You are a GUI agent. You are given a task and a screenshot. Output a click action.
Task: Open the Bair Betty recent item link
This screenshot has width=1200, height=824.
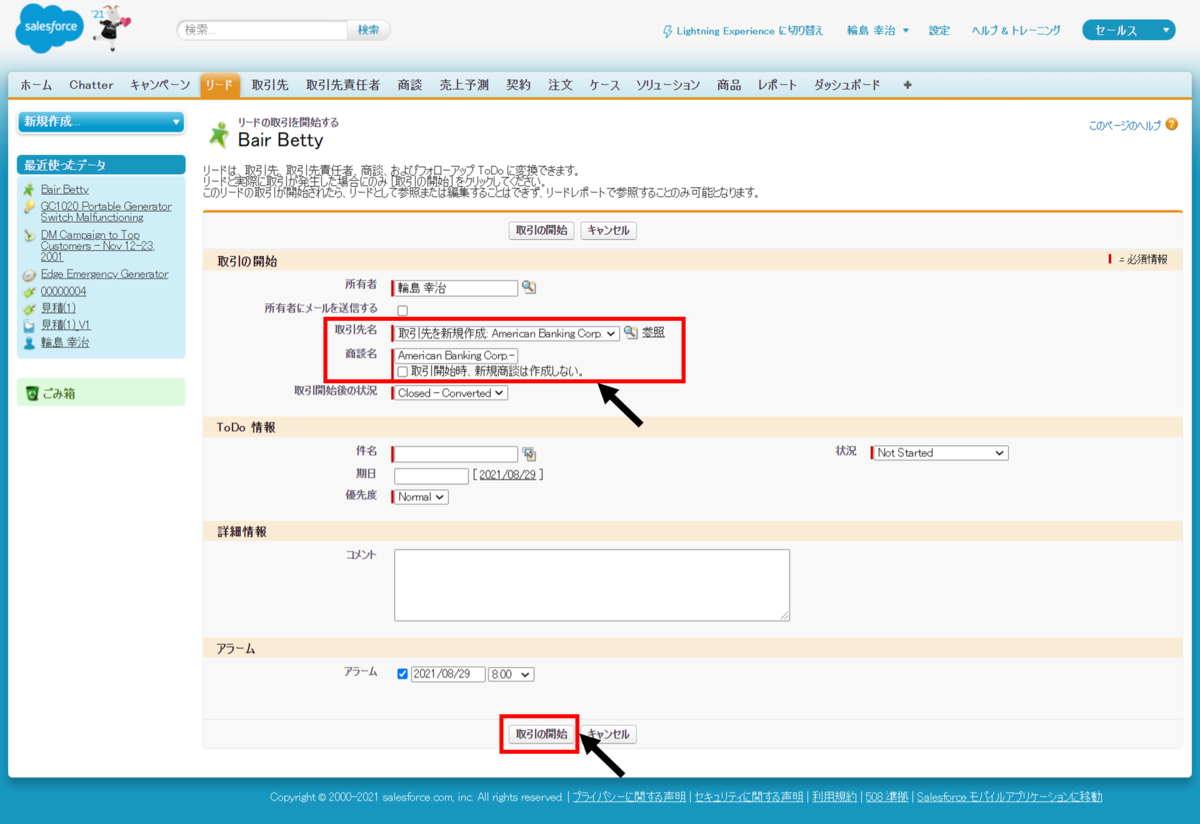[64, 189]
